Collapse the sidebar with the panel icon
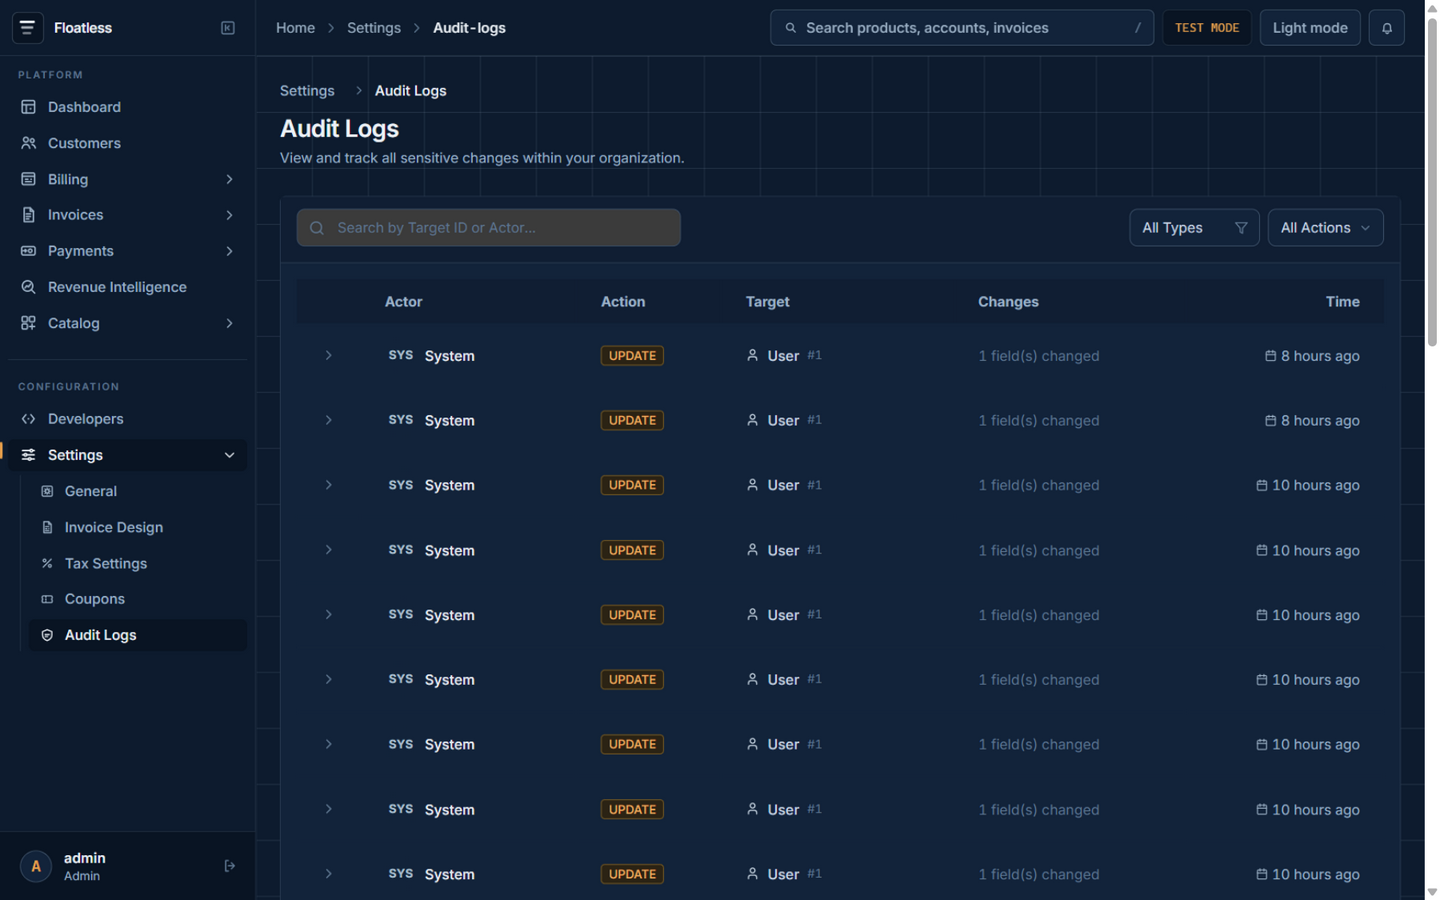The image size is (1440, 900). 228,28
